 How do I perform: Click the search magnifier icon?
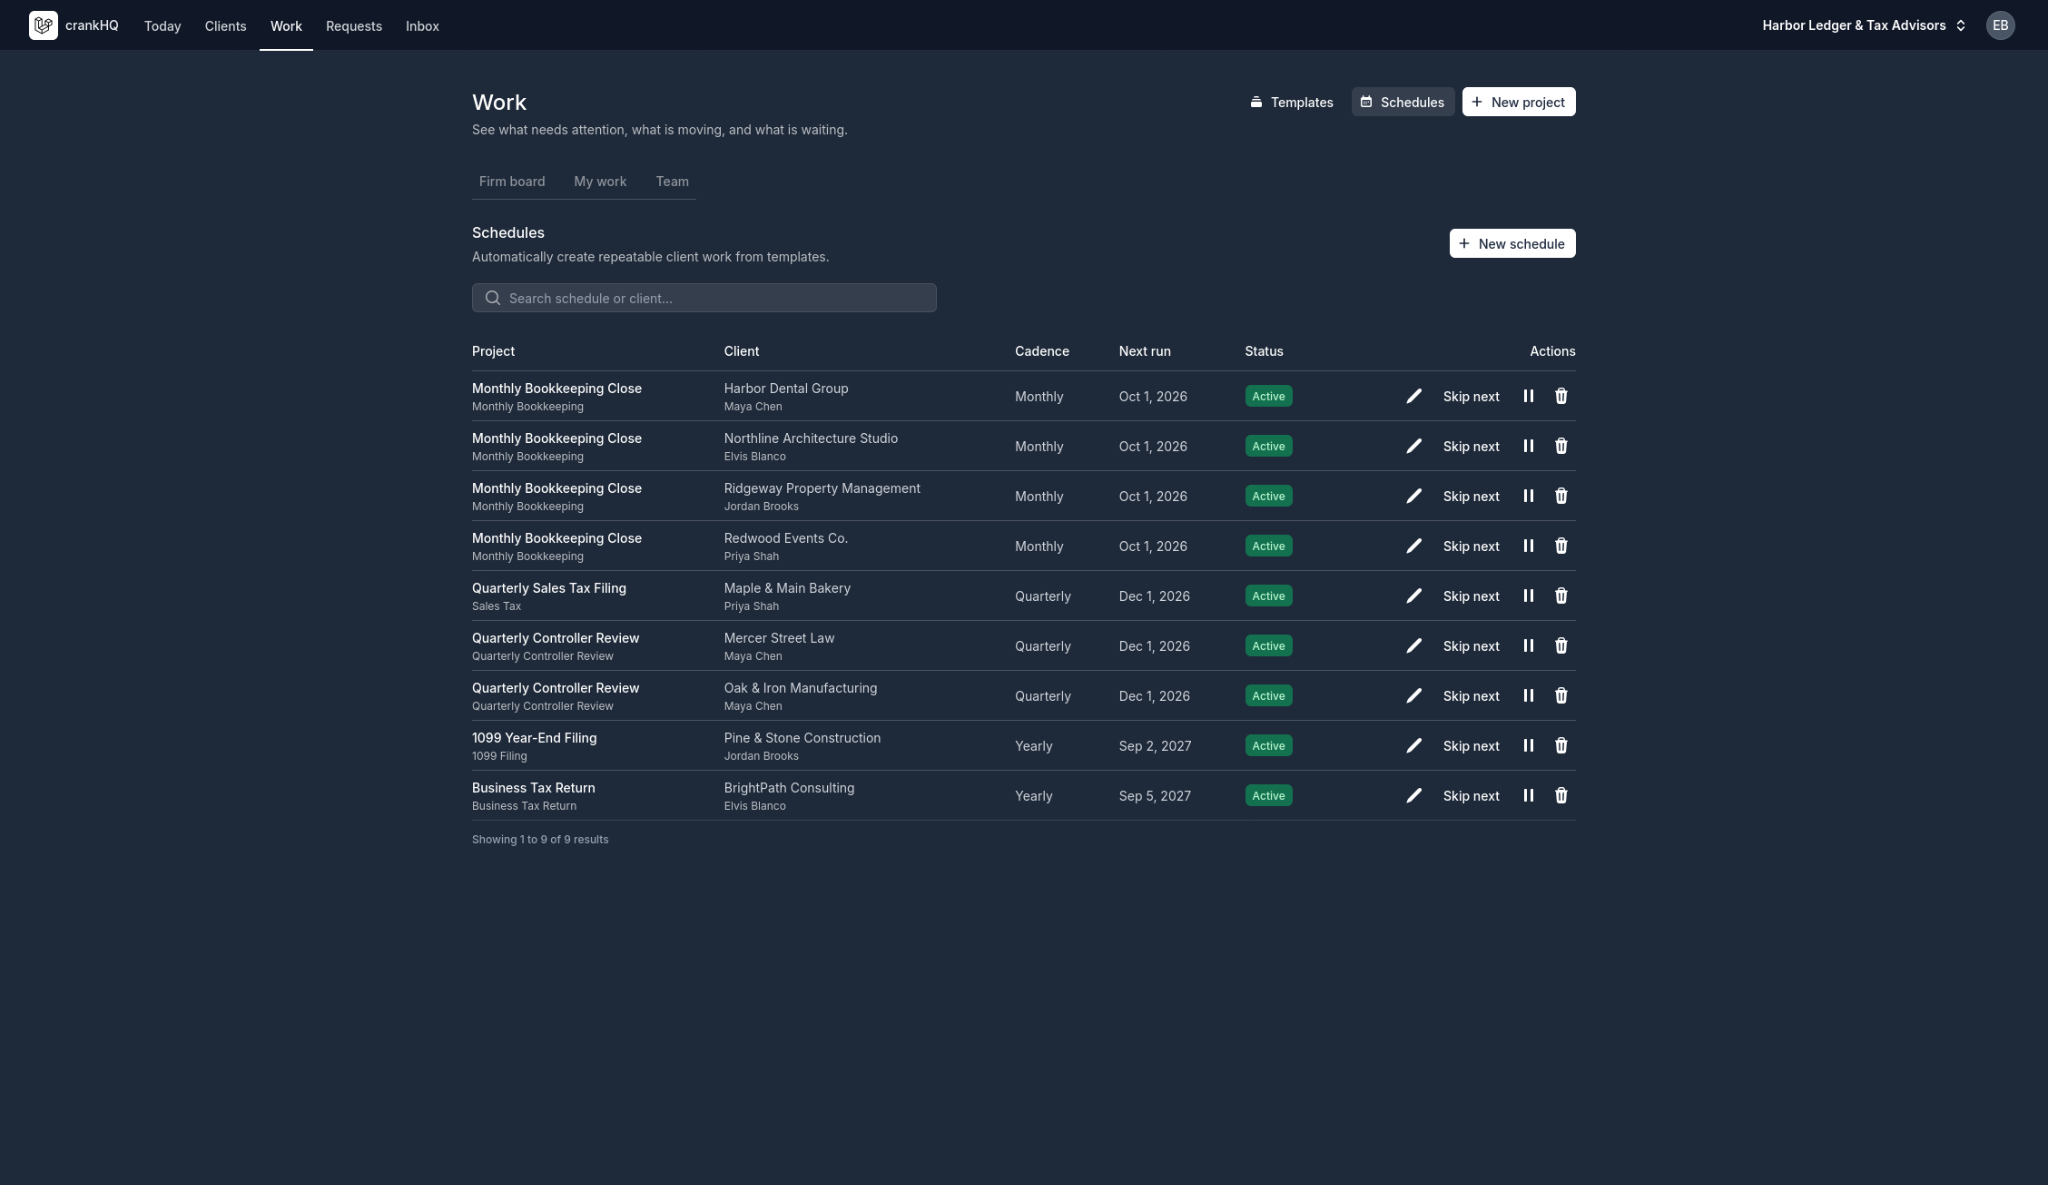click(492, 298)
